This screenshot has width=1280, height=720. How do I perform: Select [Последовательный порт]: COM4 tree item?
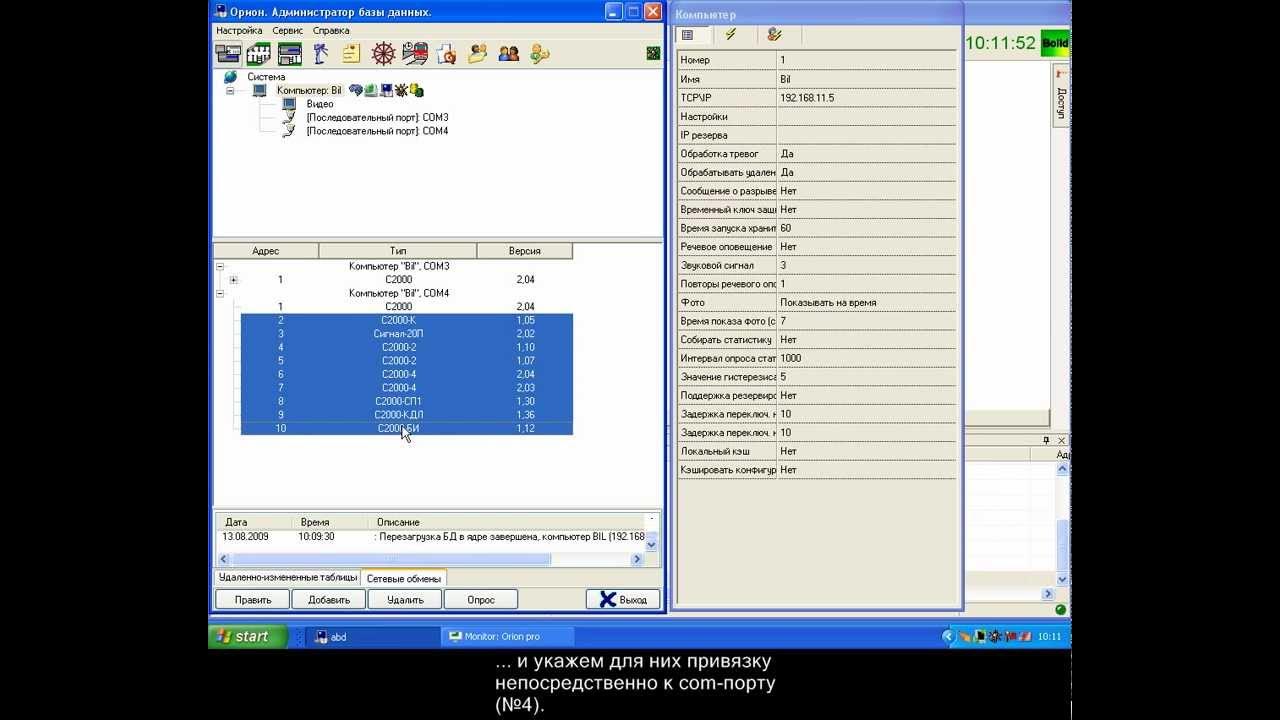[x=377, y=131]
